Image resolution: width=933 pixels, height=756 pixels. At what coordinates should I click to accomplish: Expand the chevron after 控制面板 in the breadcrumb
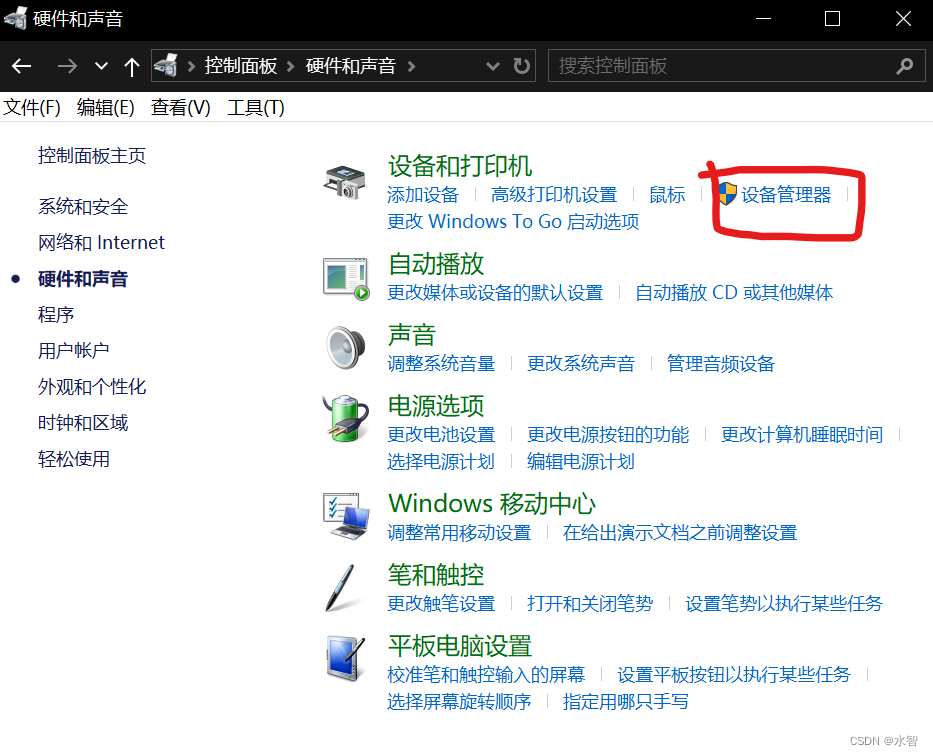pos(291,66)
